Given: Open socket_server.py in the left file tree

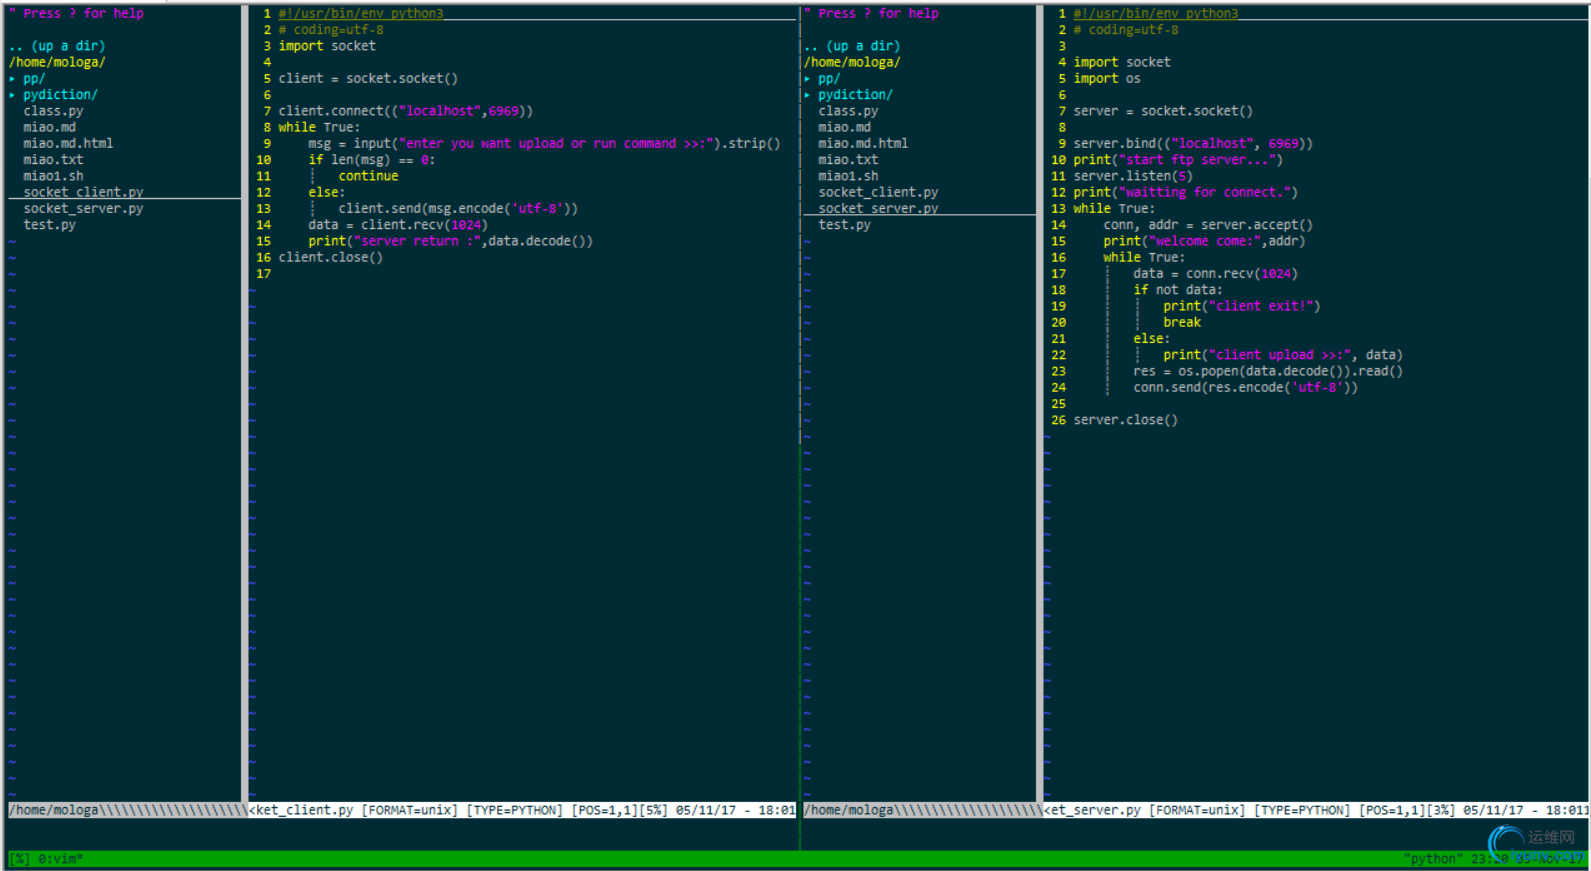Looking at the screenshot, I should tap(83, 208).
